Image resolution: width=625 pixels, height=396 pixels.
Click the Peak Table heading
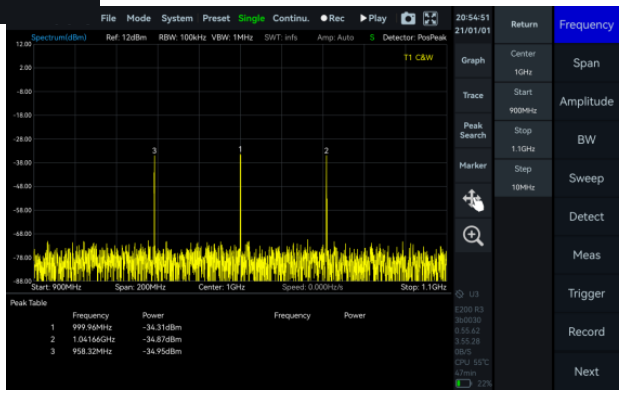coord(28,303)
